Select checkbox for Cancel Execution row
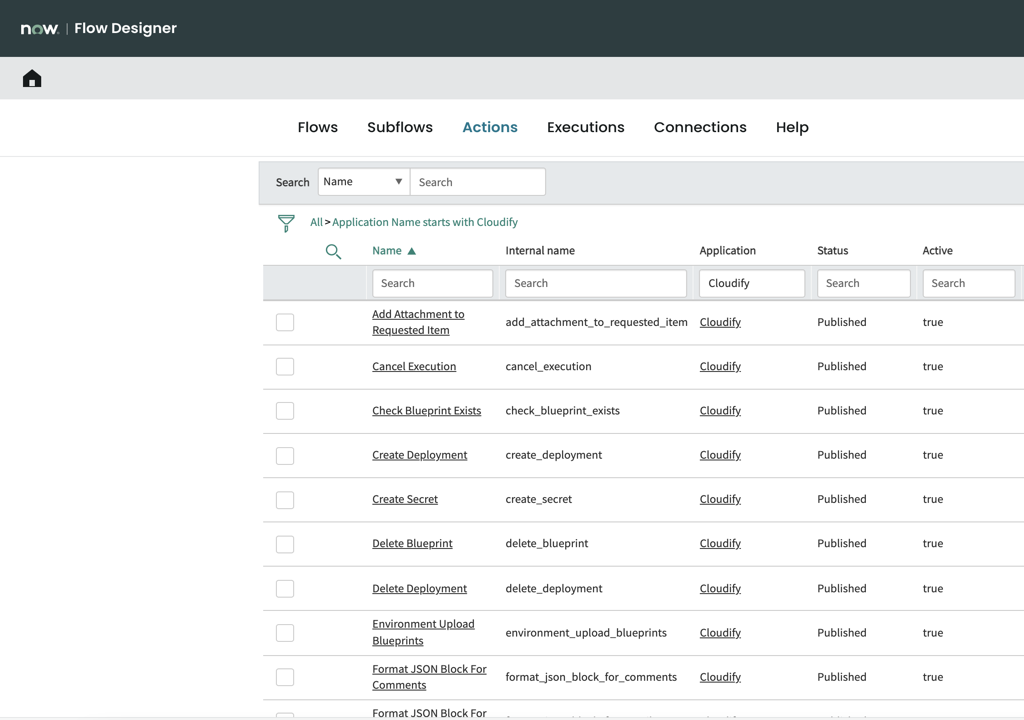The image size is (1024, 720). pyautogui.click(x=285, y=367)
